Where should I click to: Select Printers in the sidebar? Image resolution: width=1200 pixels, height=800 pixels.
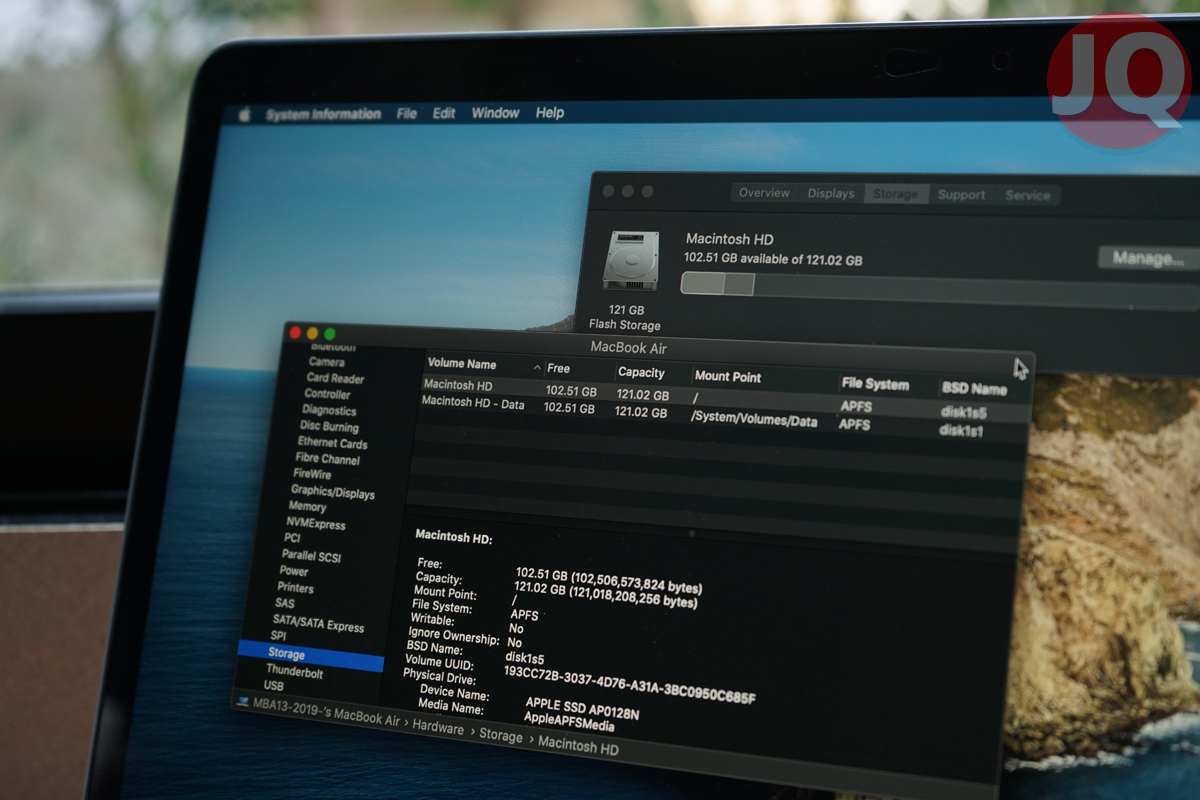[295, 588]
